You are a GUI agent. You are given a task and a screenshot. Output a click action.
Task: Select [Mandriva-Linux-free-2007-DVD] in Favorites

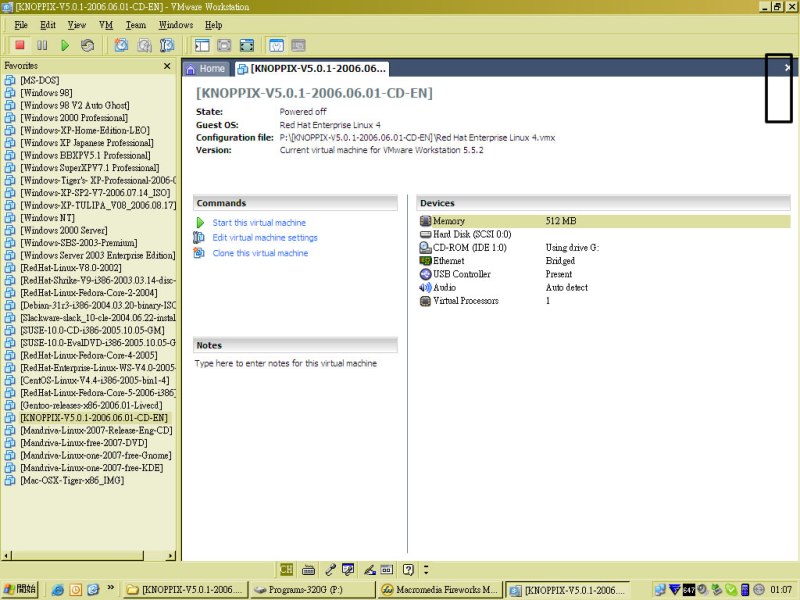pos(84,442)
